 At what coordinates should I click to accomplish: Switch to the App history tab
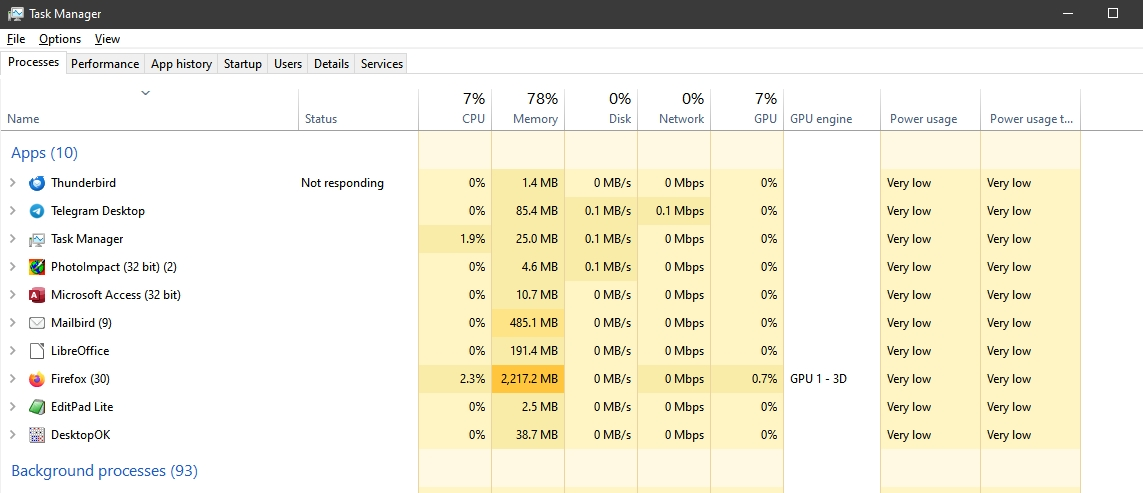(x=181, y=64)
